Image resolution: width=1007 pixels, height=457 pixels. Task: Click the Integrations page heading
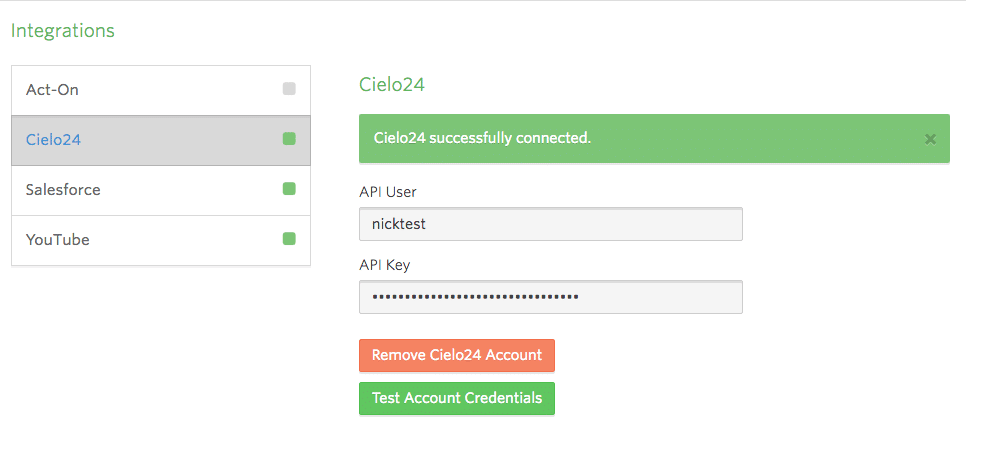[63, 30]
